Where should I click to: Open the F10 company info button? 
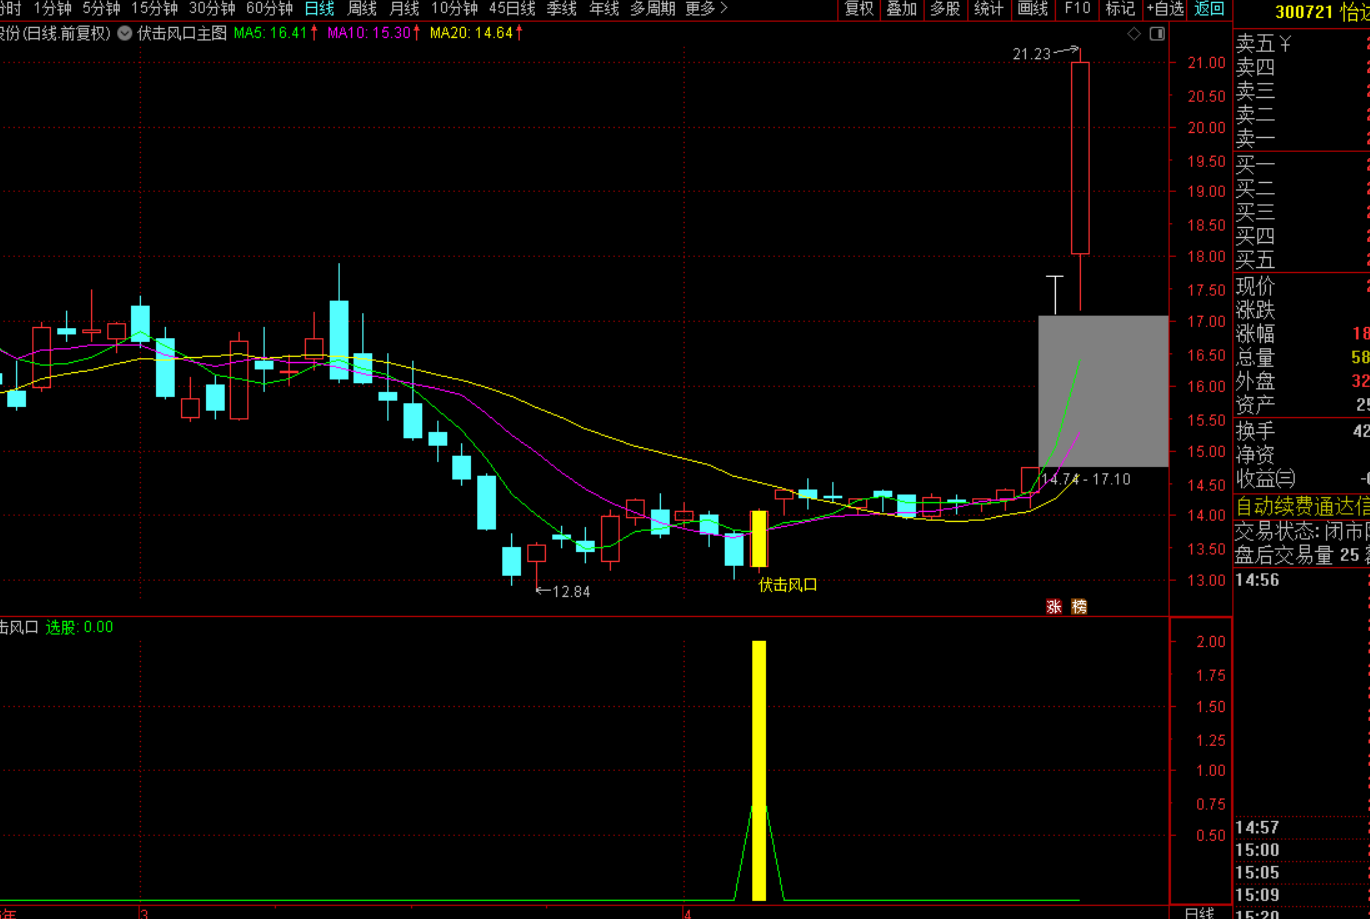(1077, 9)
